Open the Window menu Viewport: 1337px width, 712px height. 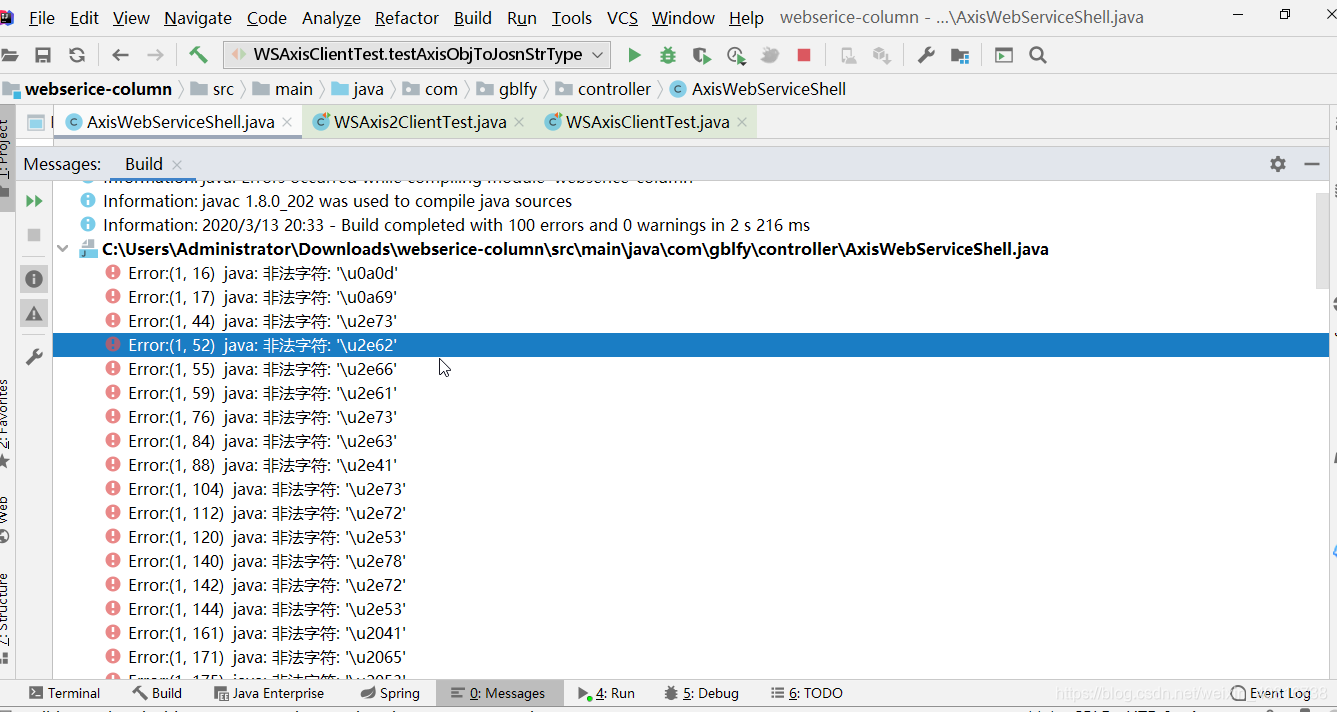coord(684,18)
